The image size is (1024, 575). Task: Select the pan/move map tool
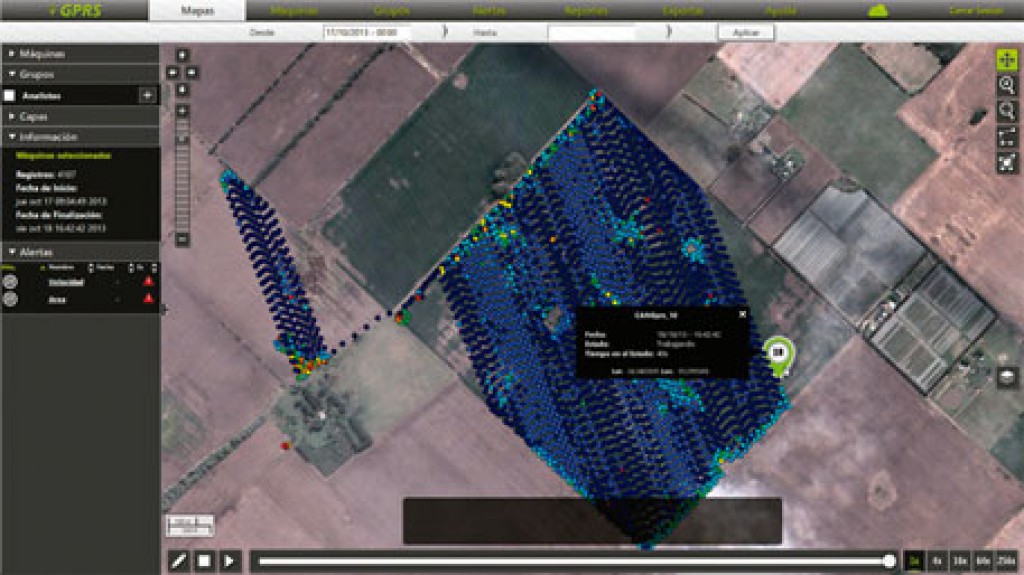point(1007,58)
